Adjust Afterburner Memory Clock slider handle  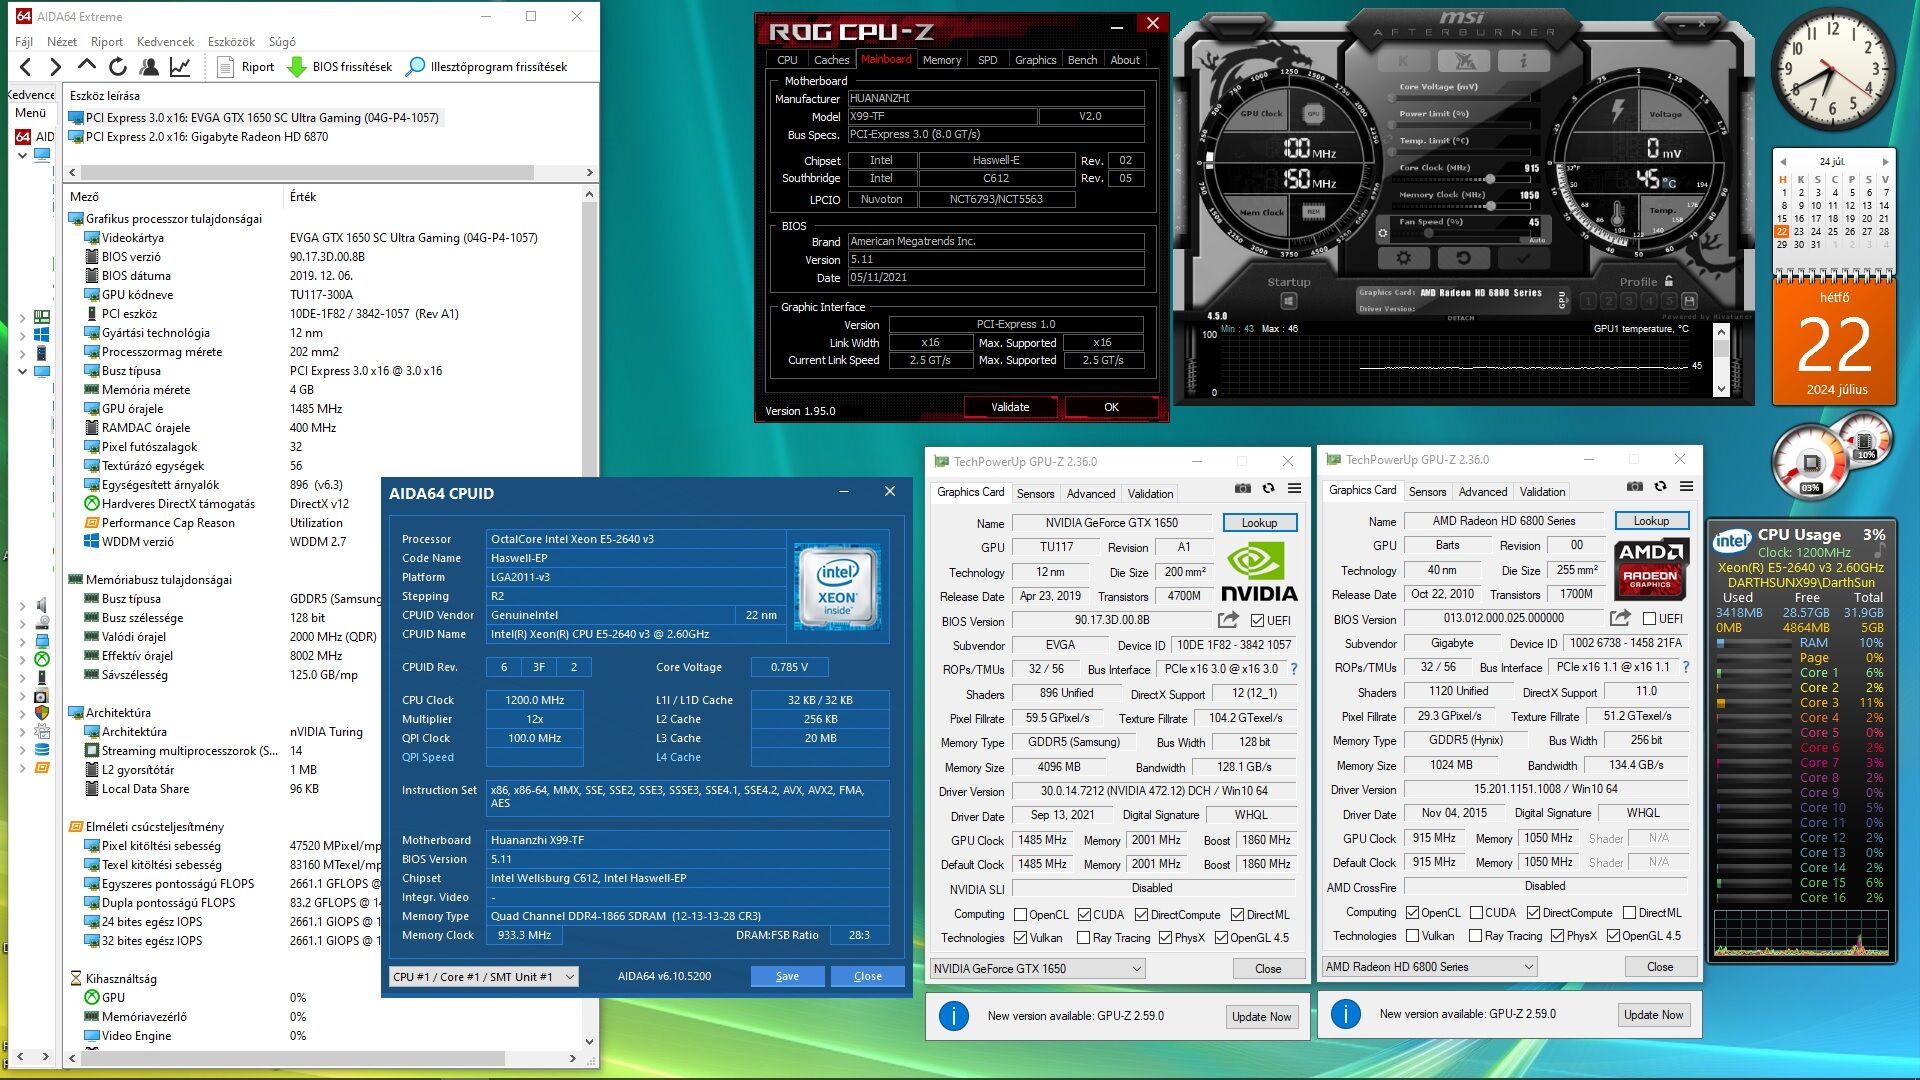[x=1490, y=206]
